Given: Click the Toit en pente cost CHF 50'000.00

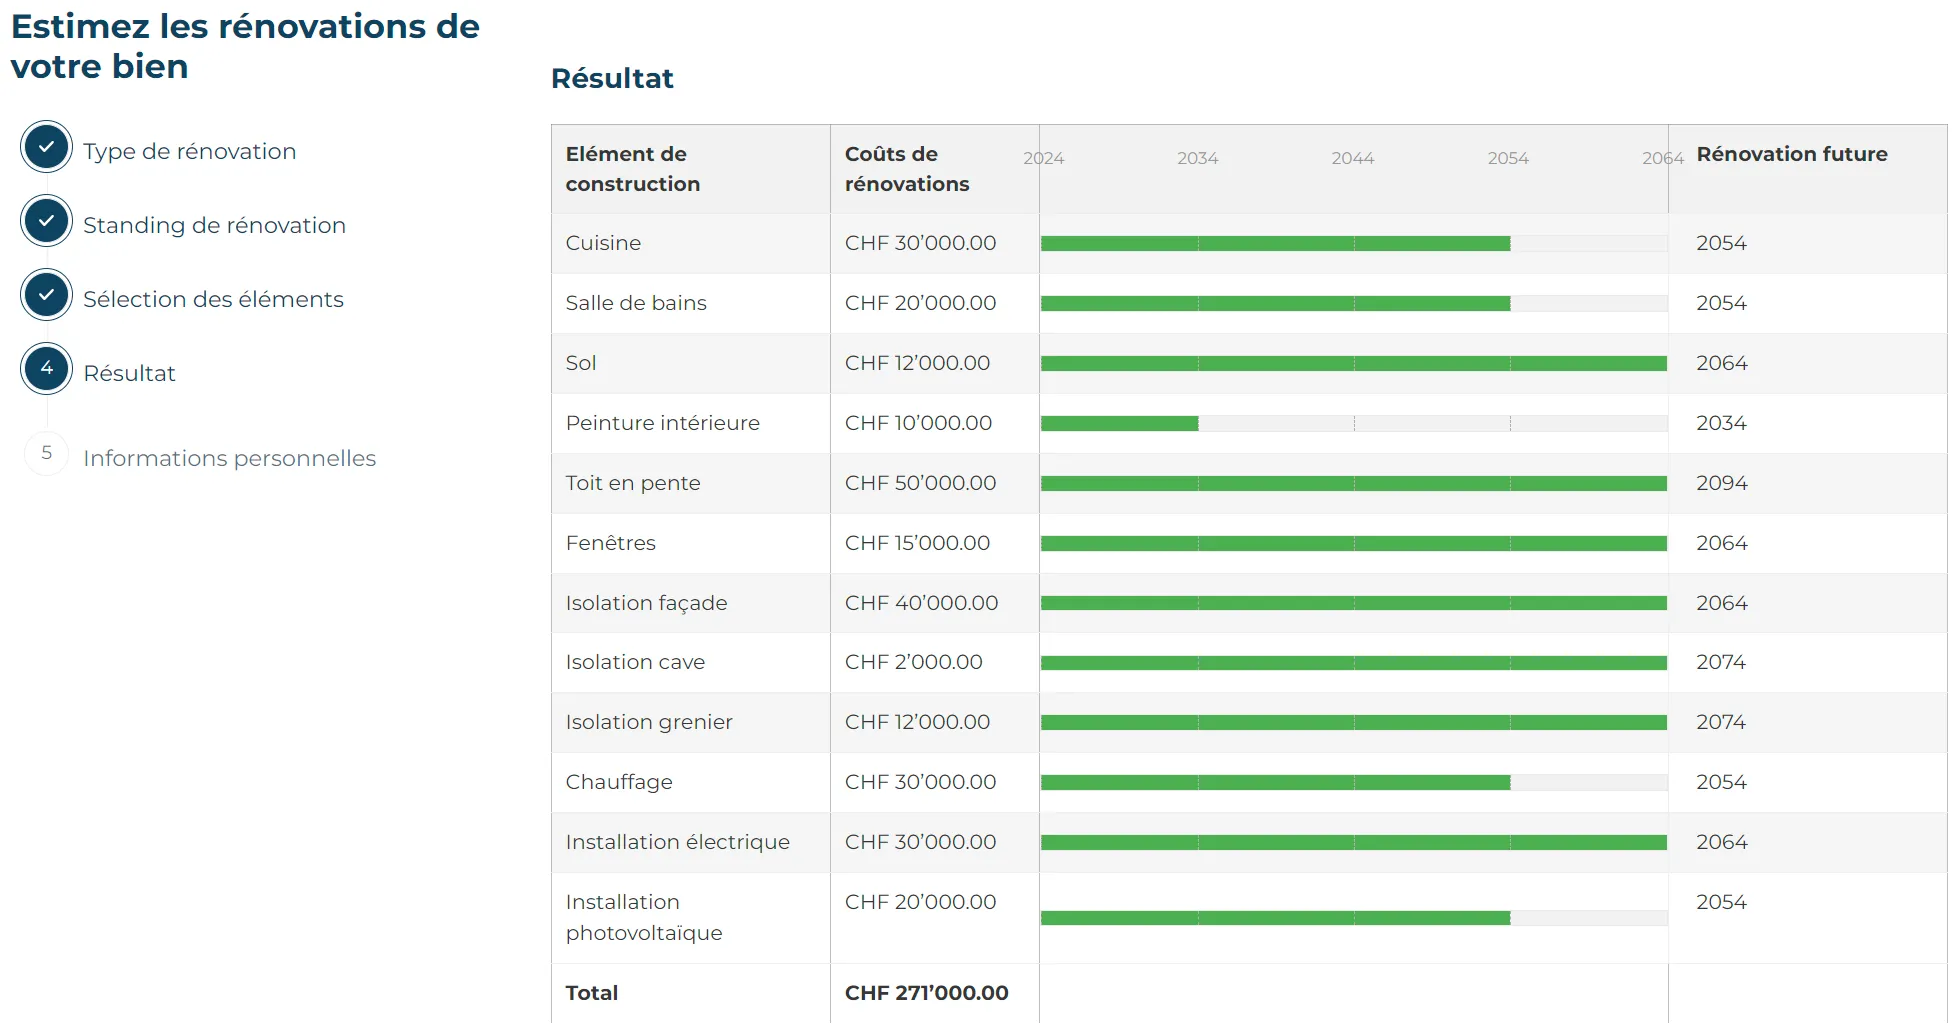Looking at the screenshot, I should (920, 483).
